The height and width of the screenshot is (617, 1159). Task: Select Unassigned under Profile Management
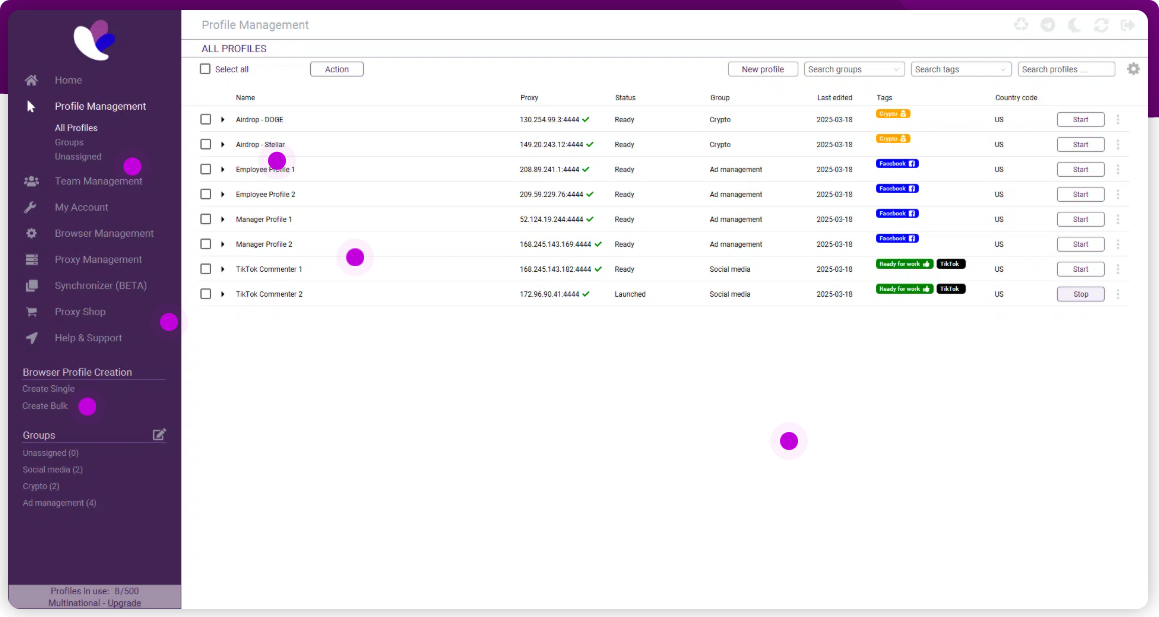pos(78,157)
